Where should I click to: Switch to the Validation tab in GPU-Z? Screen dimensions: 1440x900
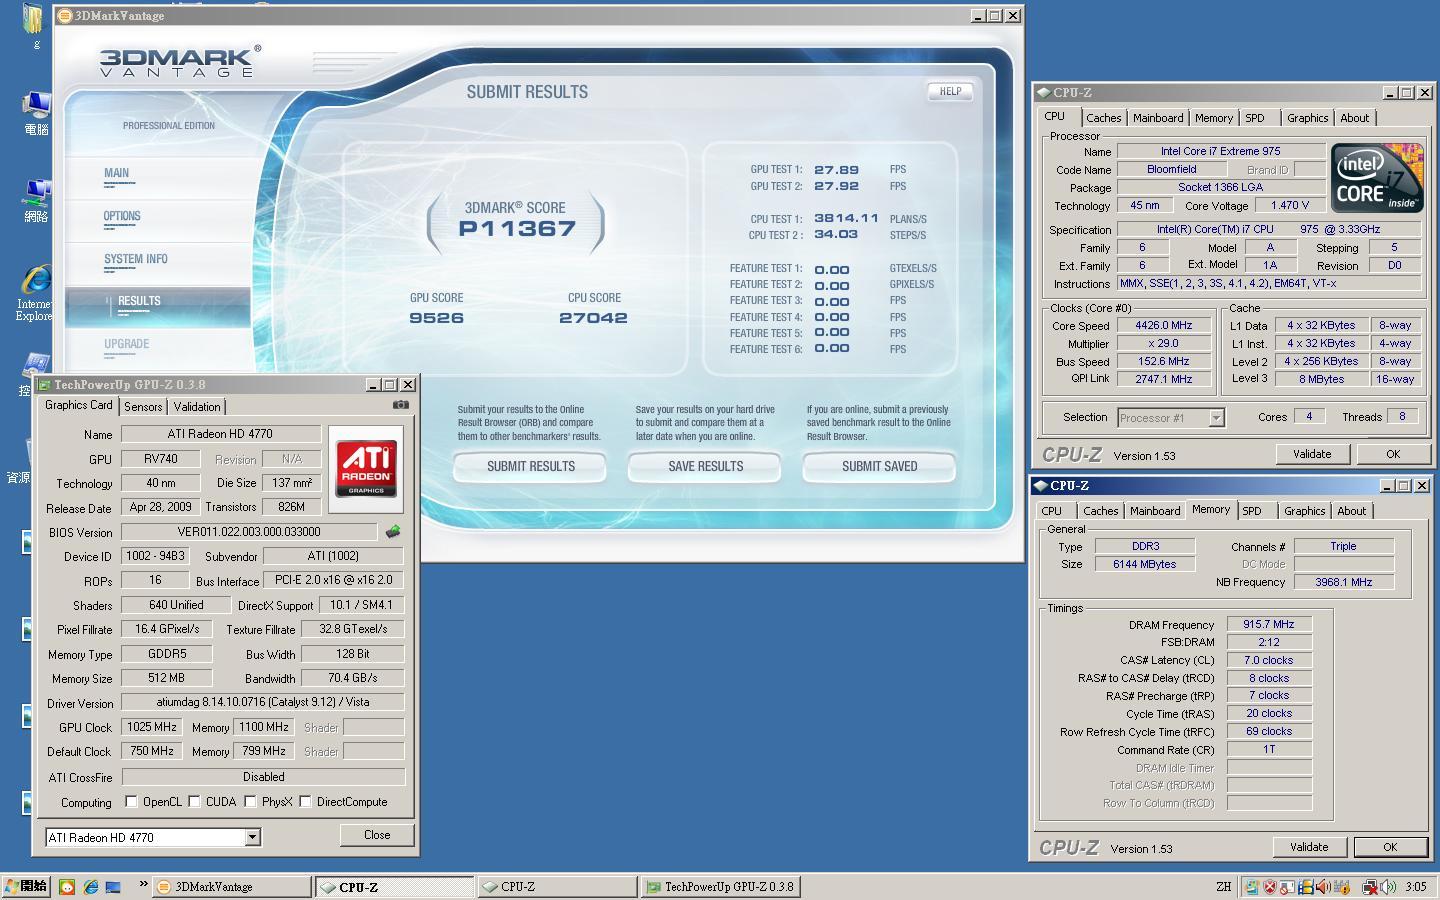197,407
